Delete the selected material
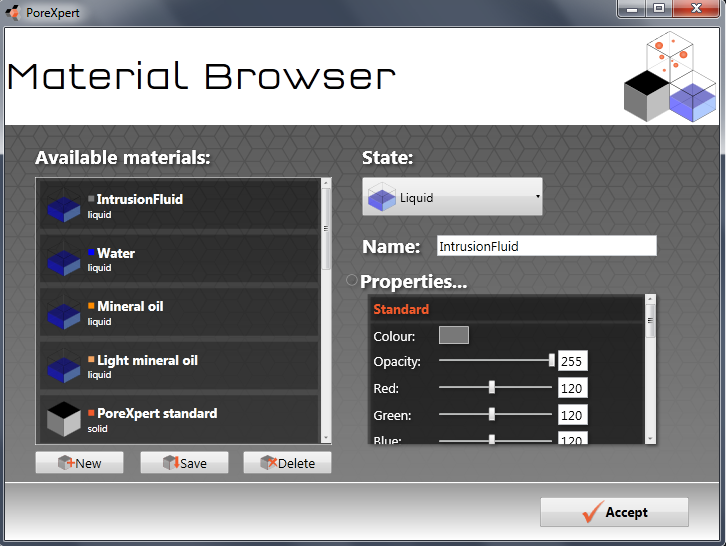 [287, 463]
